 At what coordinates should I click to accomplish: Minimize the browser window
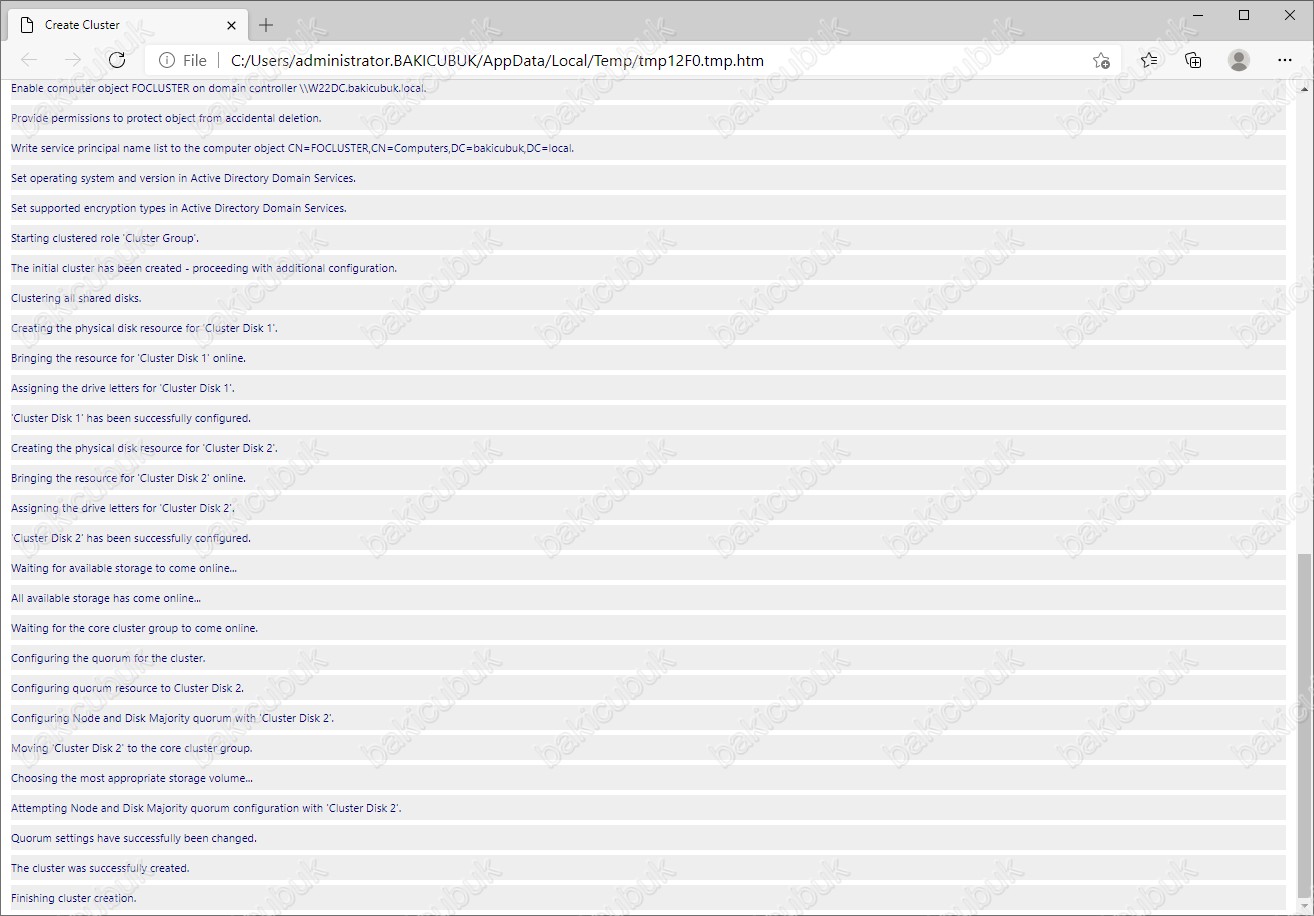pyautogui.click(x=1197, y=15)
